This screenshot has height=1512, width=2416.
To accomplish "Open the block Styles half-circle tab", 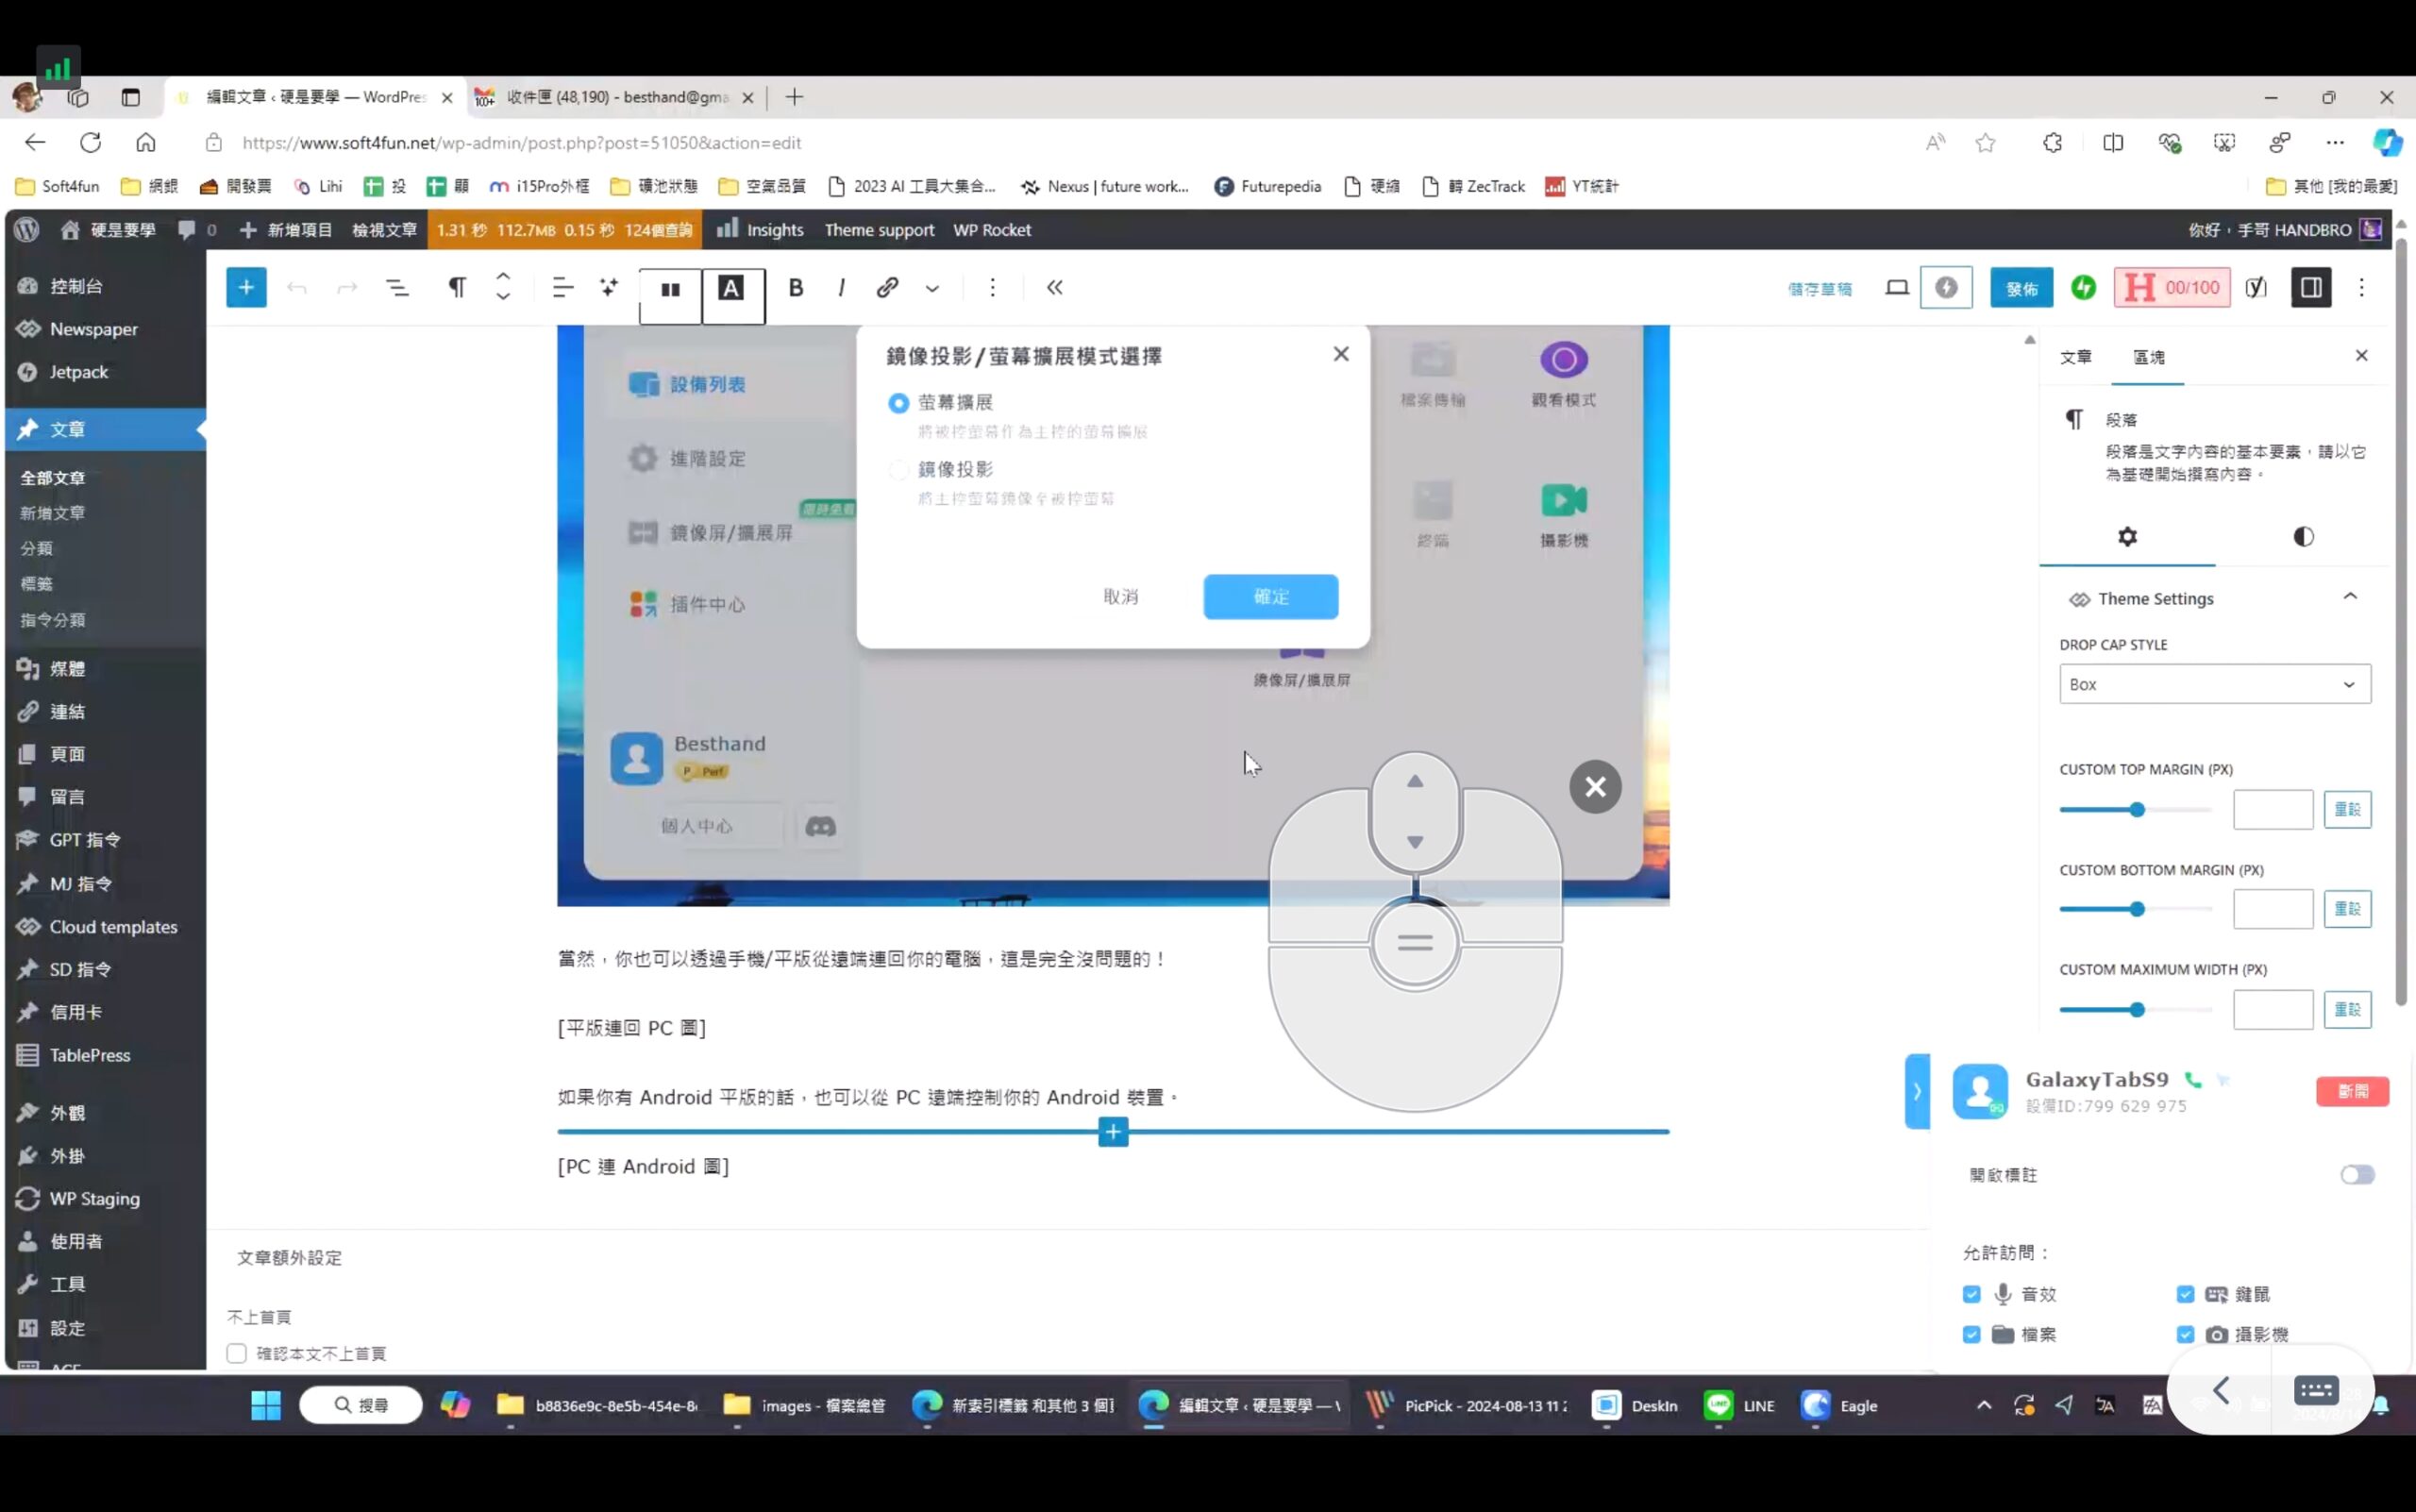I will point(2303,537).
